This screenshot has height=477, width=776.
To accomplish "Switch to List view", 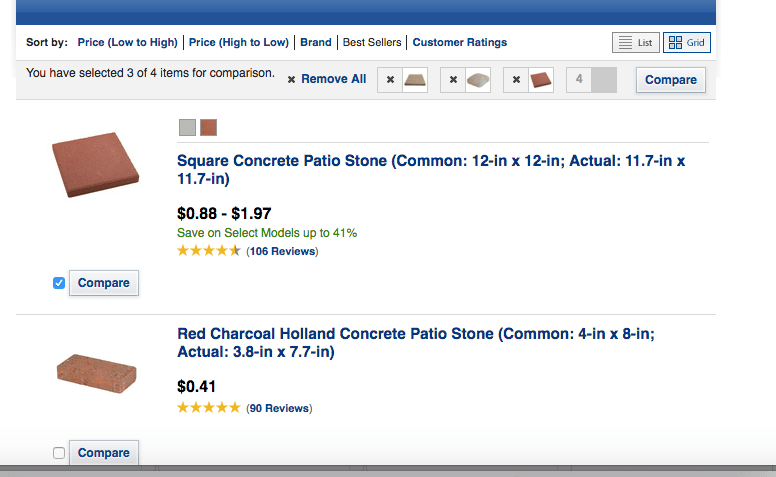I will coord(635,43).
